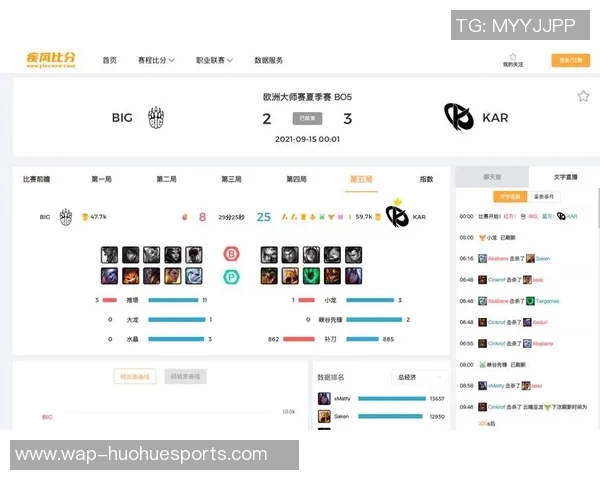Click the 疾风比分 site logo
The height and width of the screenshot is (480, 600).
tap(51, 60)
